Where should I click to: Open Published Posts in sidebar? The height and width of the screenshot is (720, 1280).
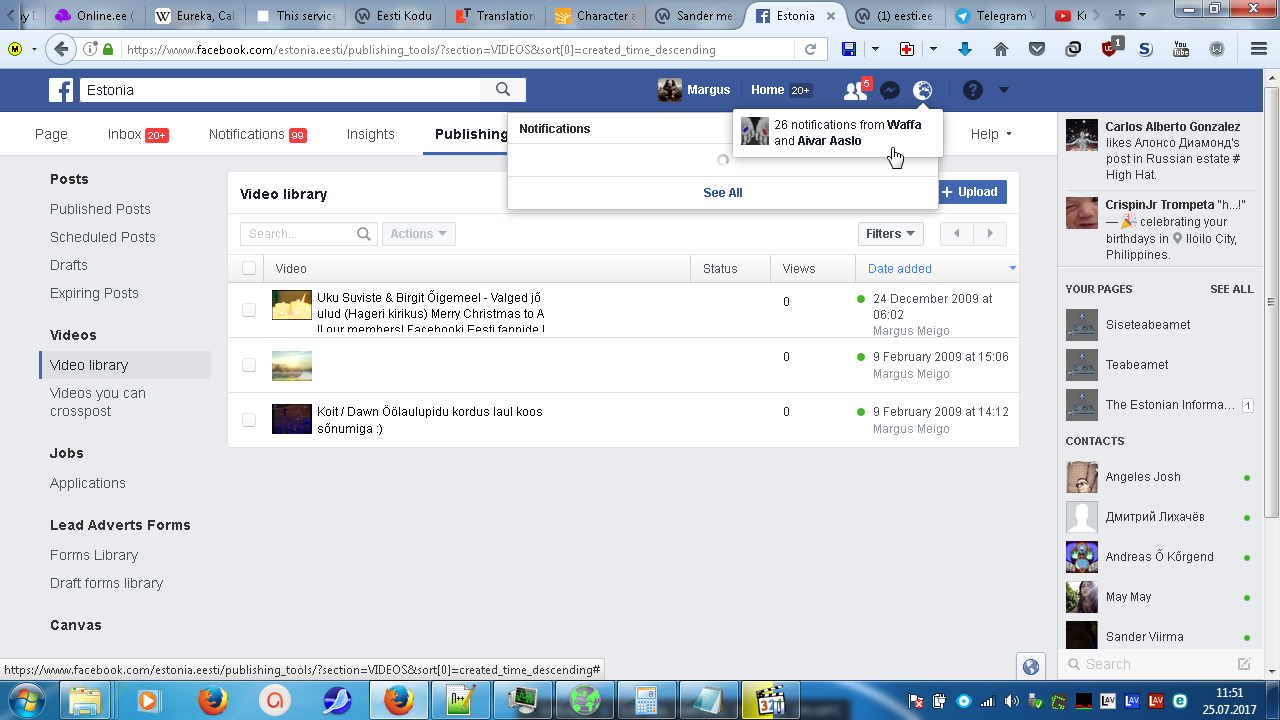coord(100,209)
